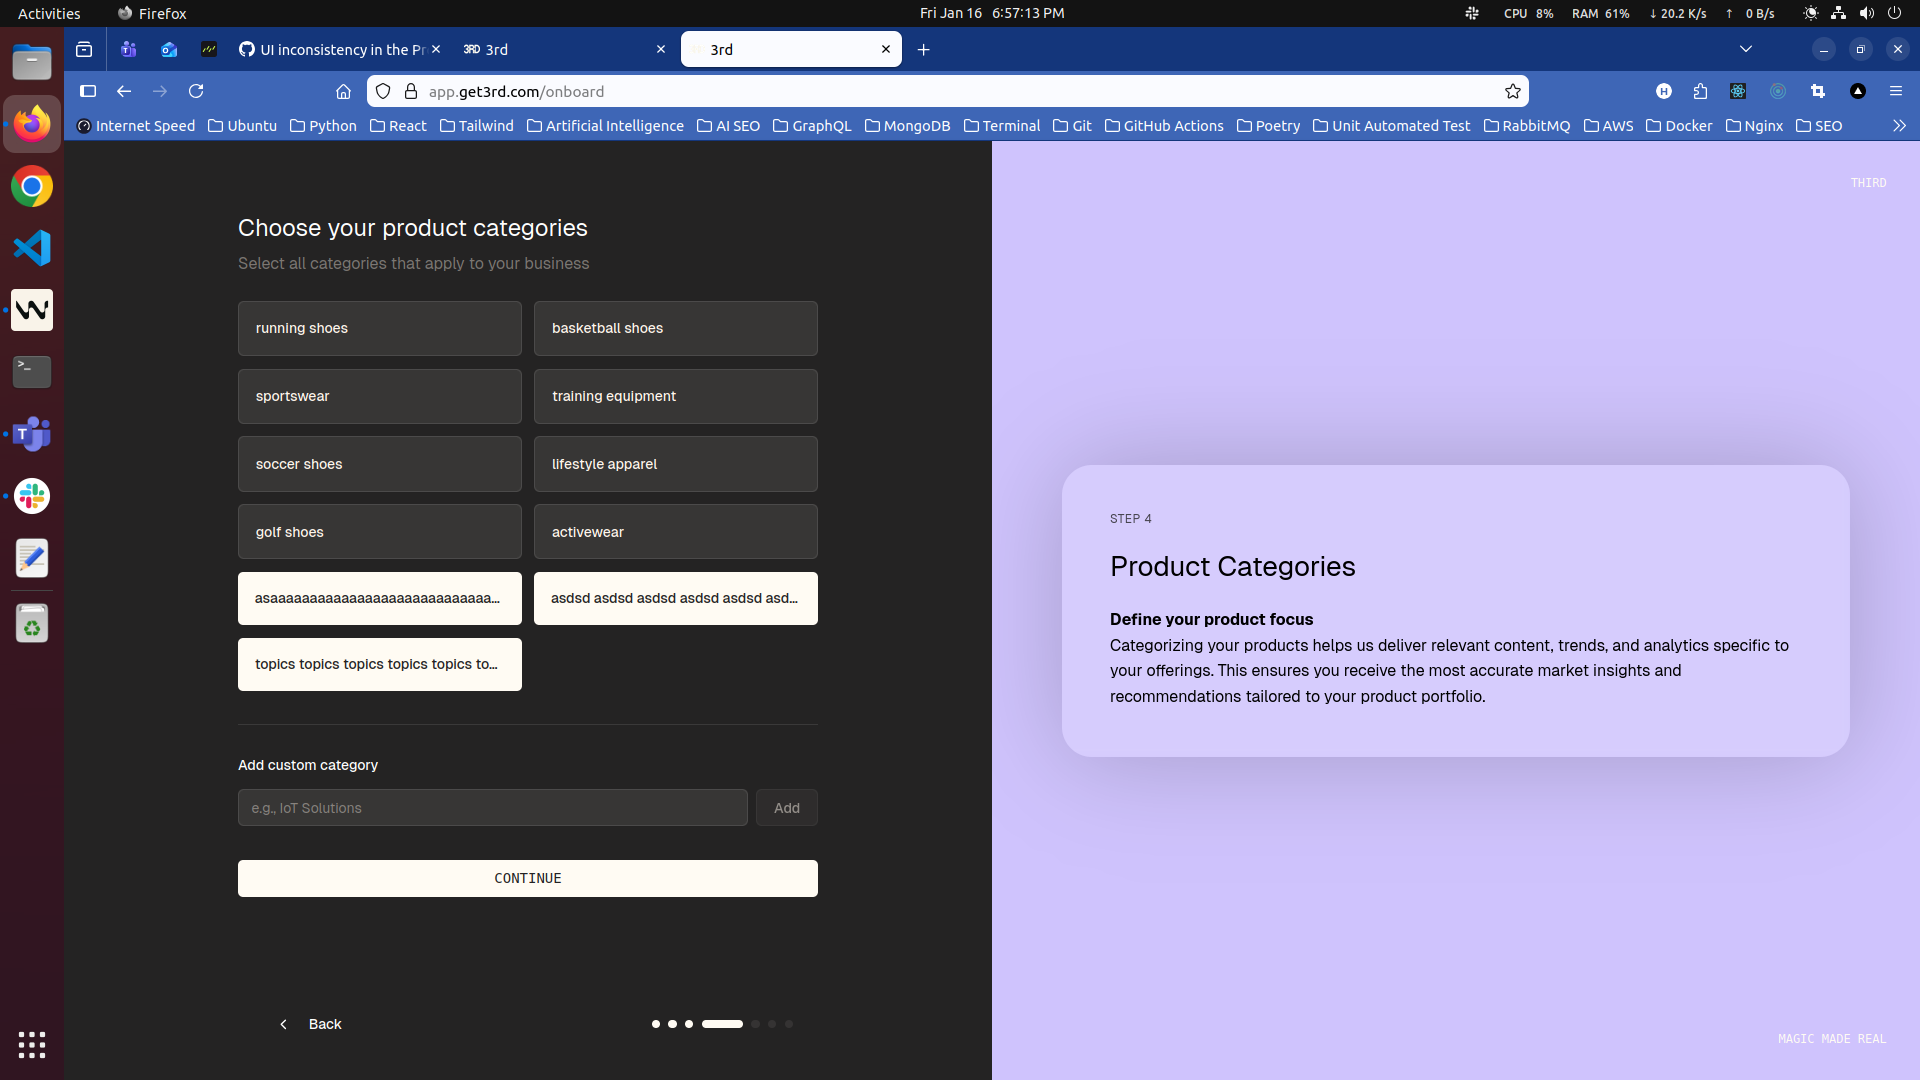Switch to the GitHub UI inconsistency tab

click(x=335, y=49)
